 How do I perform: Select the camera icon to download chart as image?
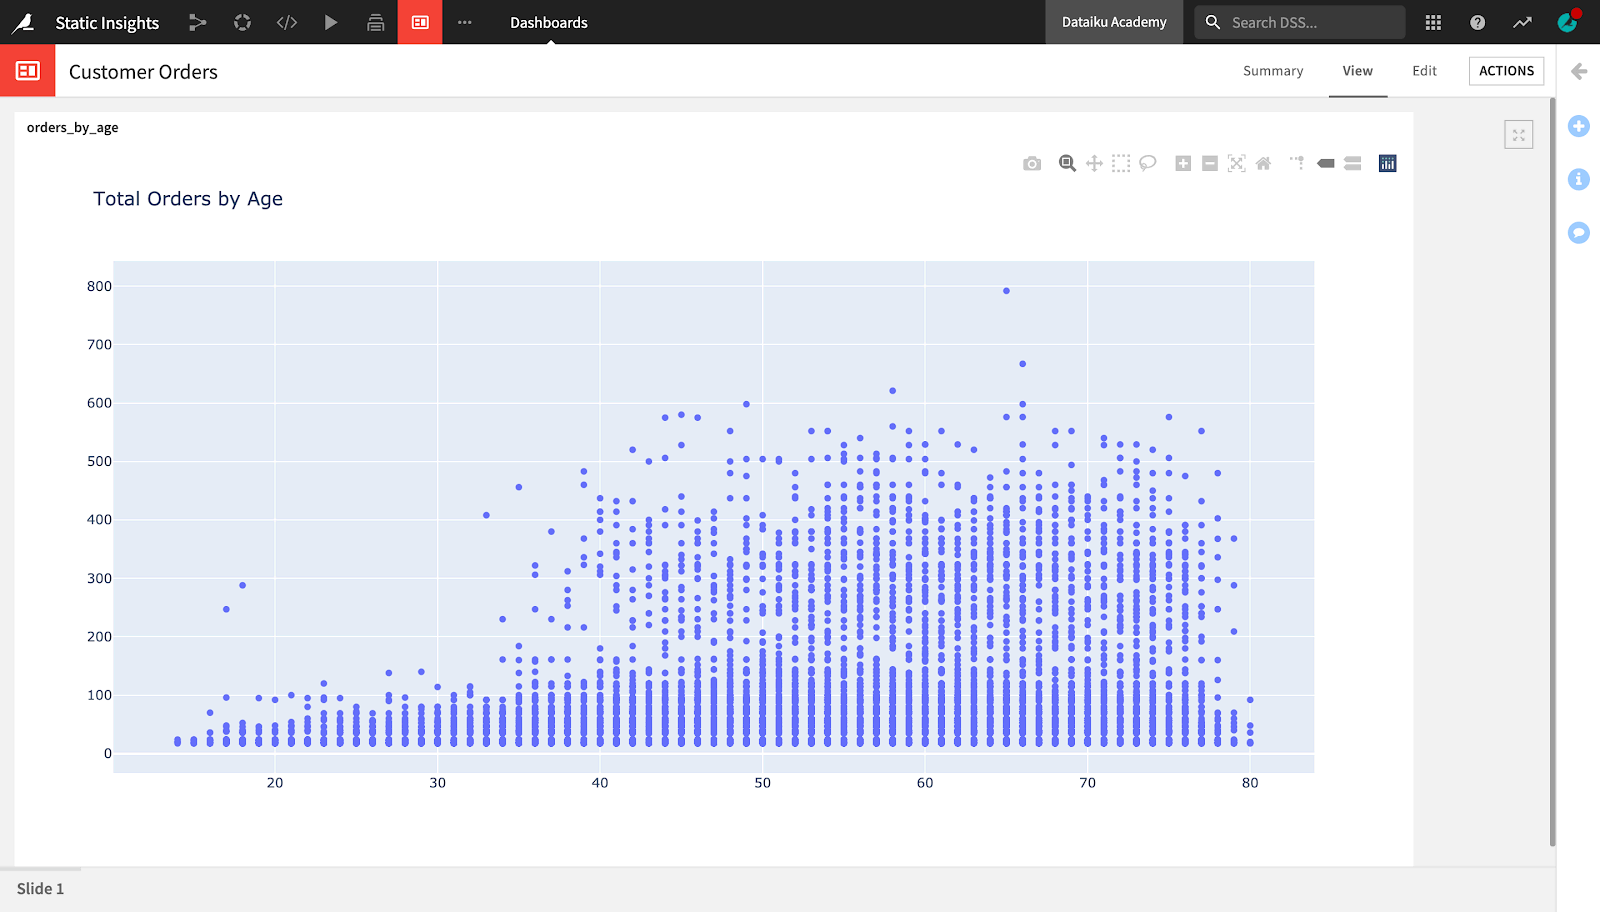tap(1031, 162)
